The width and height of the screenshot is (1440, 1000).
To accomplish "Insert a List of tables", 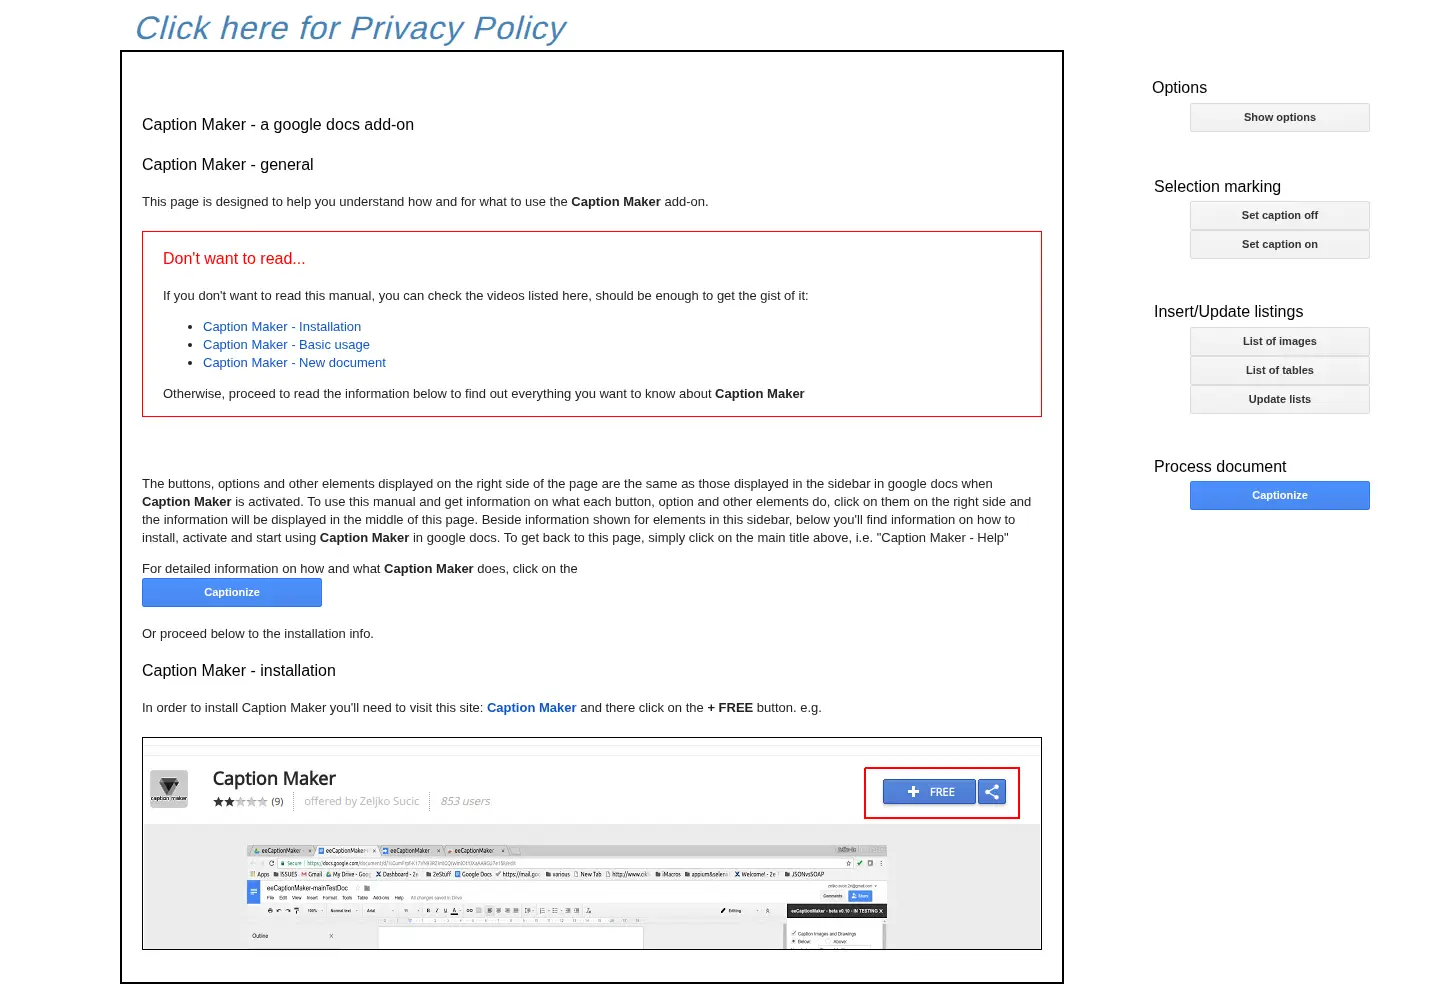I will click(x=1280, y=370).
